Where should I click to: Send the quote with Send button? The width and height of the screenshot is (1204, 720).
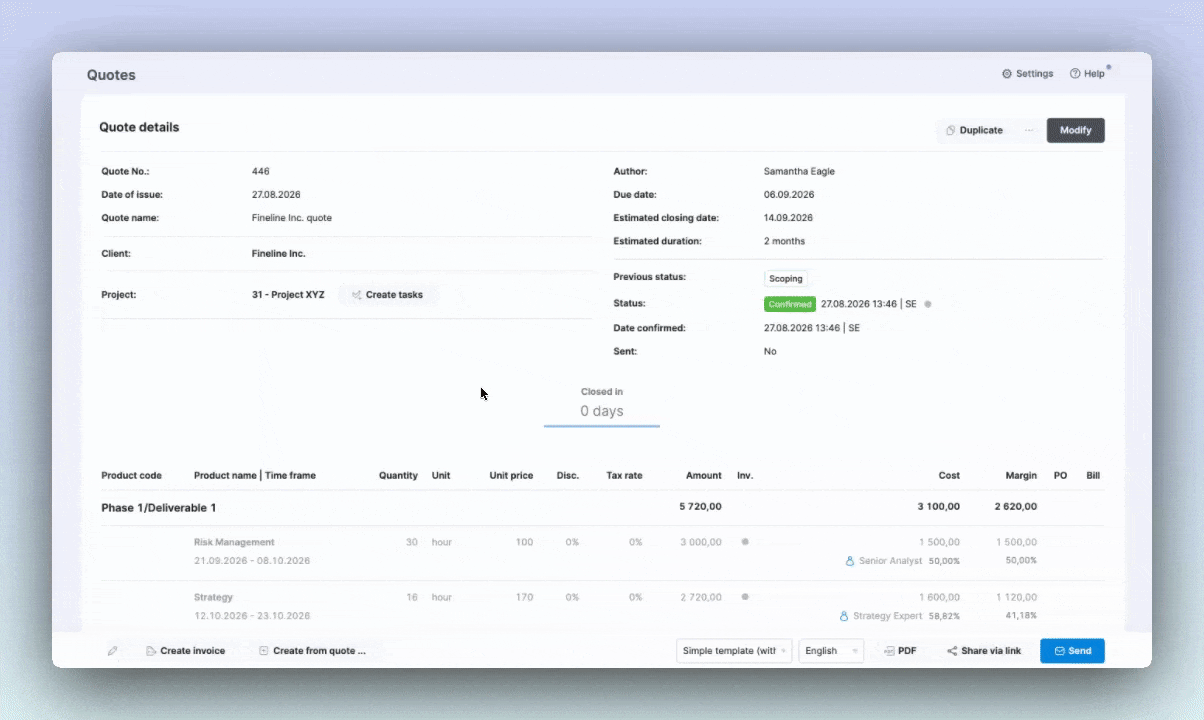point(1072,651)
